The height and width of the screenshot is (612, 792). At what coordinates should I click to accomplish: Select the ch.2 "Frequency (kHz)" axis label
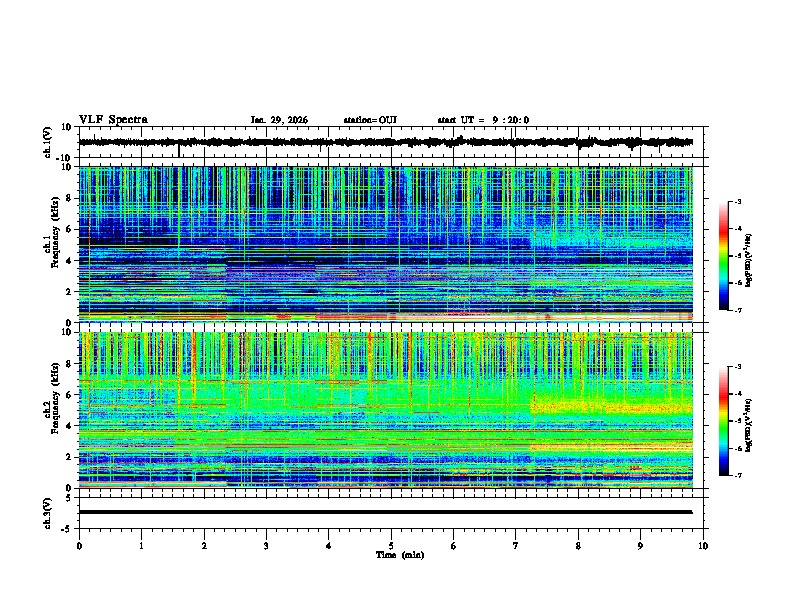pos(55,398)
